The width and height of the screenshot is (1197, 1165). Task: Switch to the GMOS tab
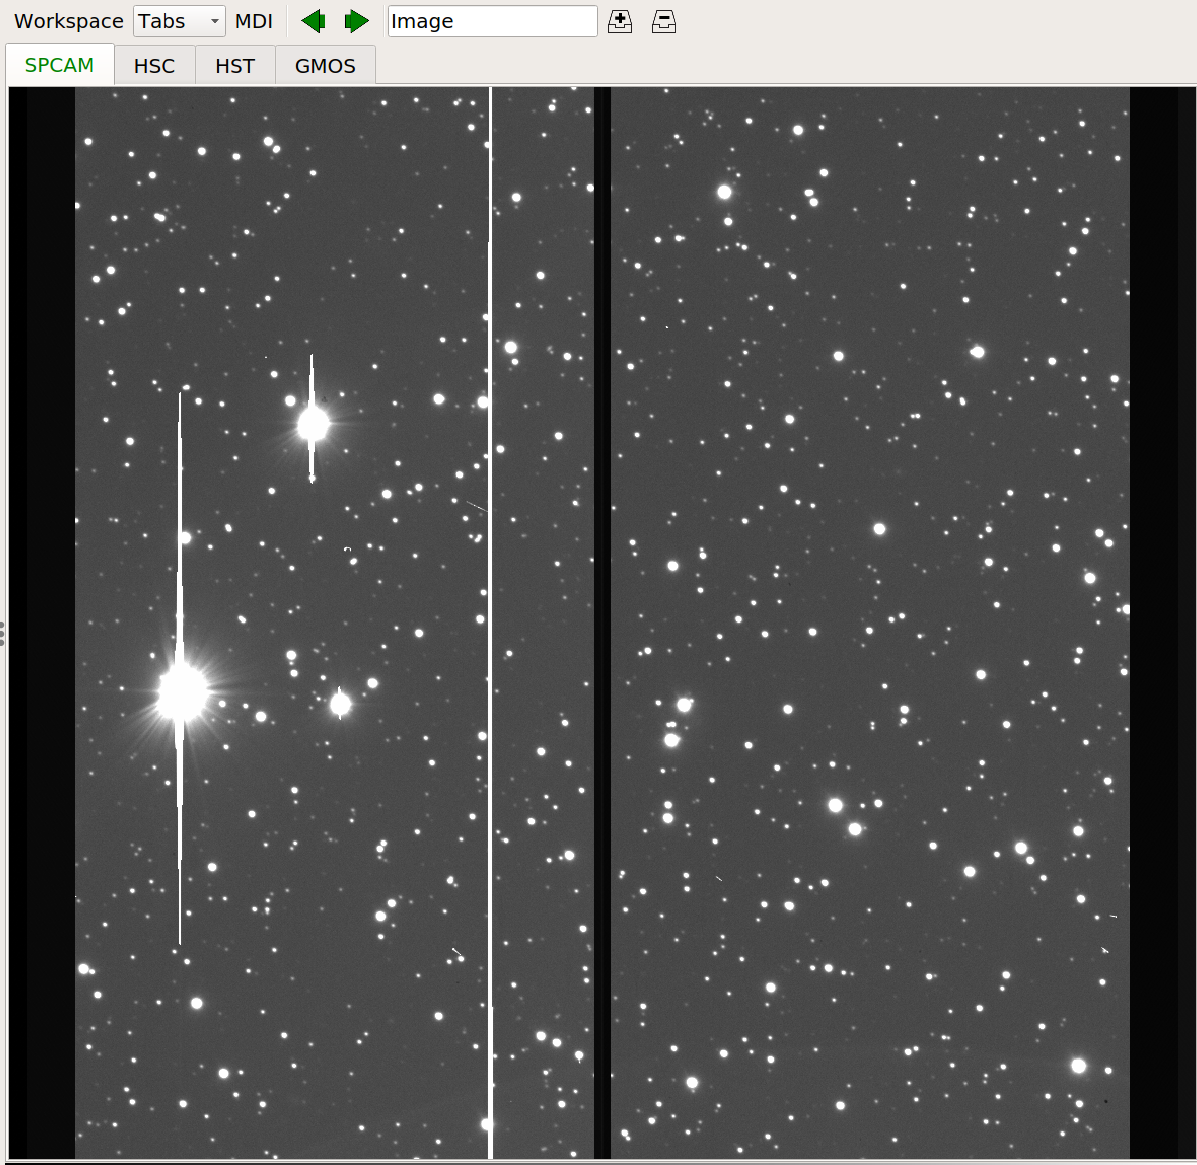[325, 66]
